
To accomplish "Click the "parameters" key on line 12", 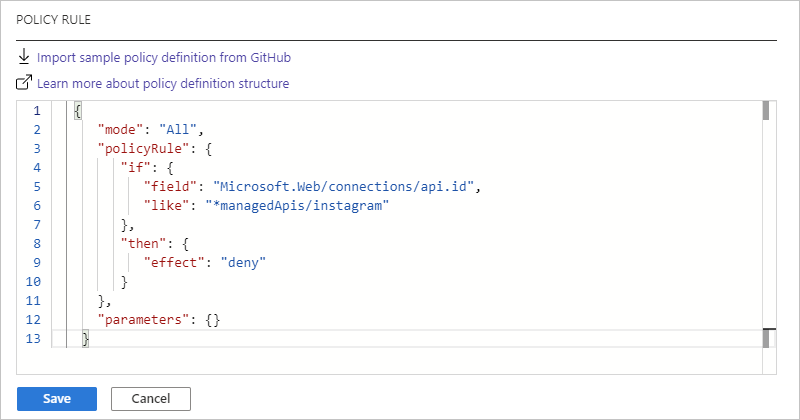I will (x=140, y=321).
